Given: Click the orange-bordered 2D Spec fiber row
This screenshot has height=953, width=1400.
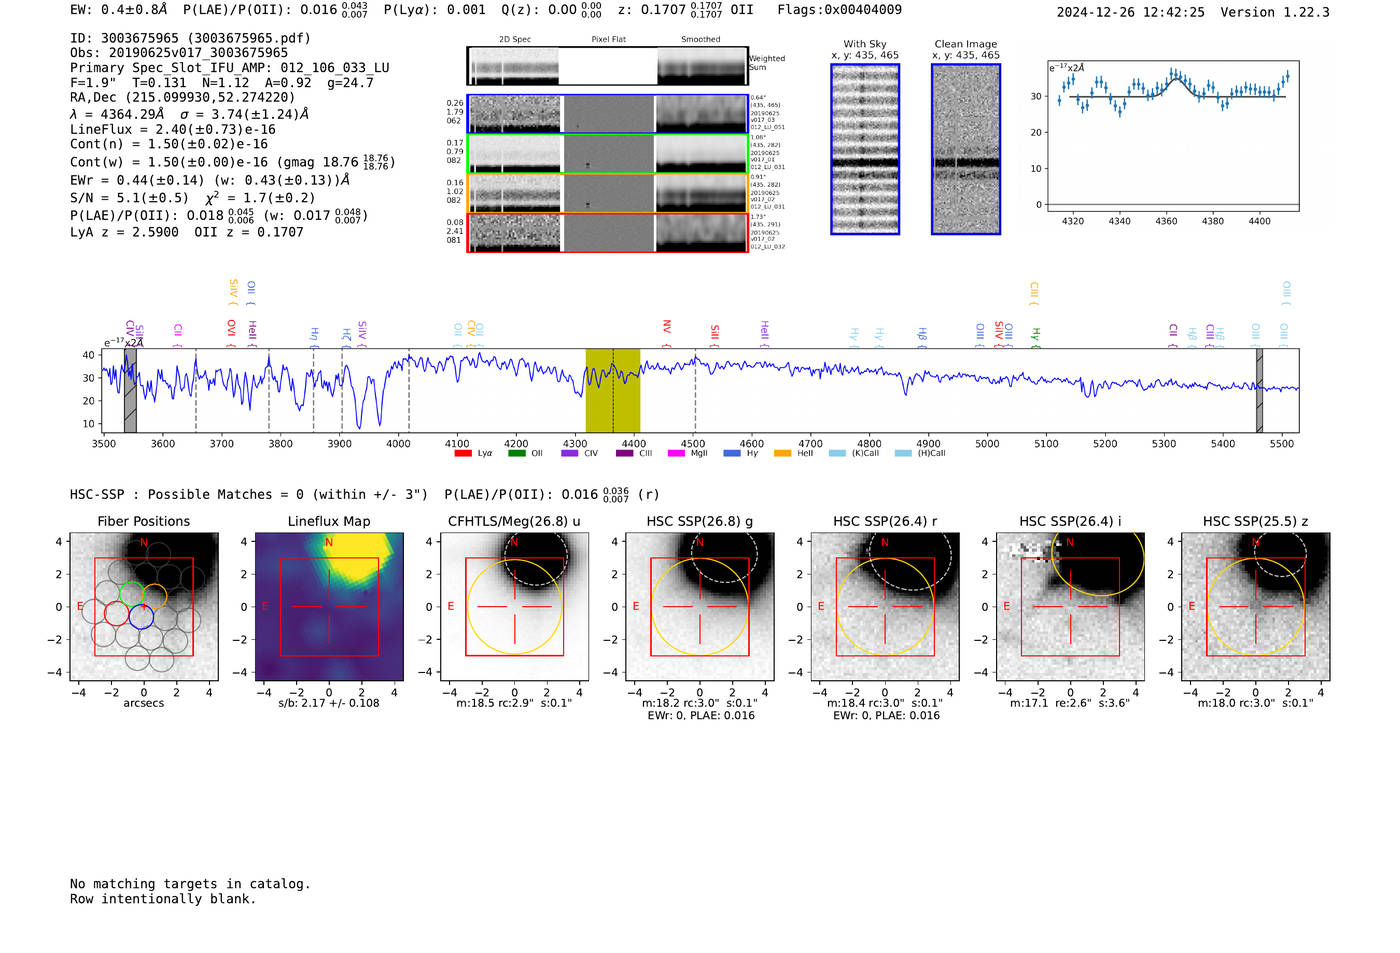Looking at the screenshot, I should (x=607, y=194).
